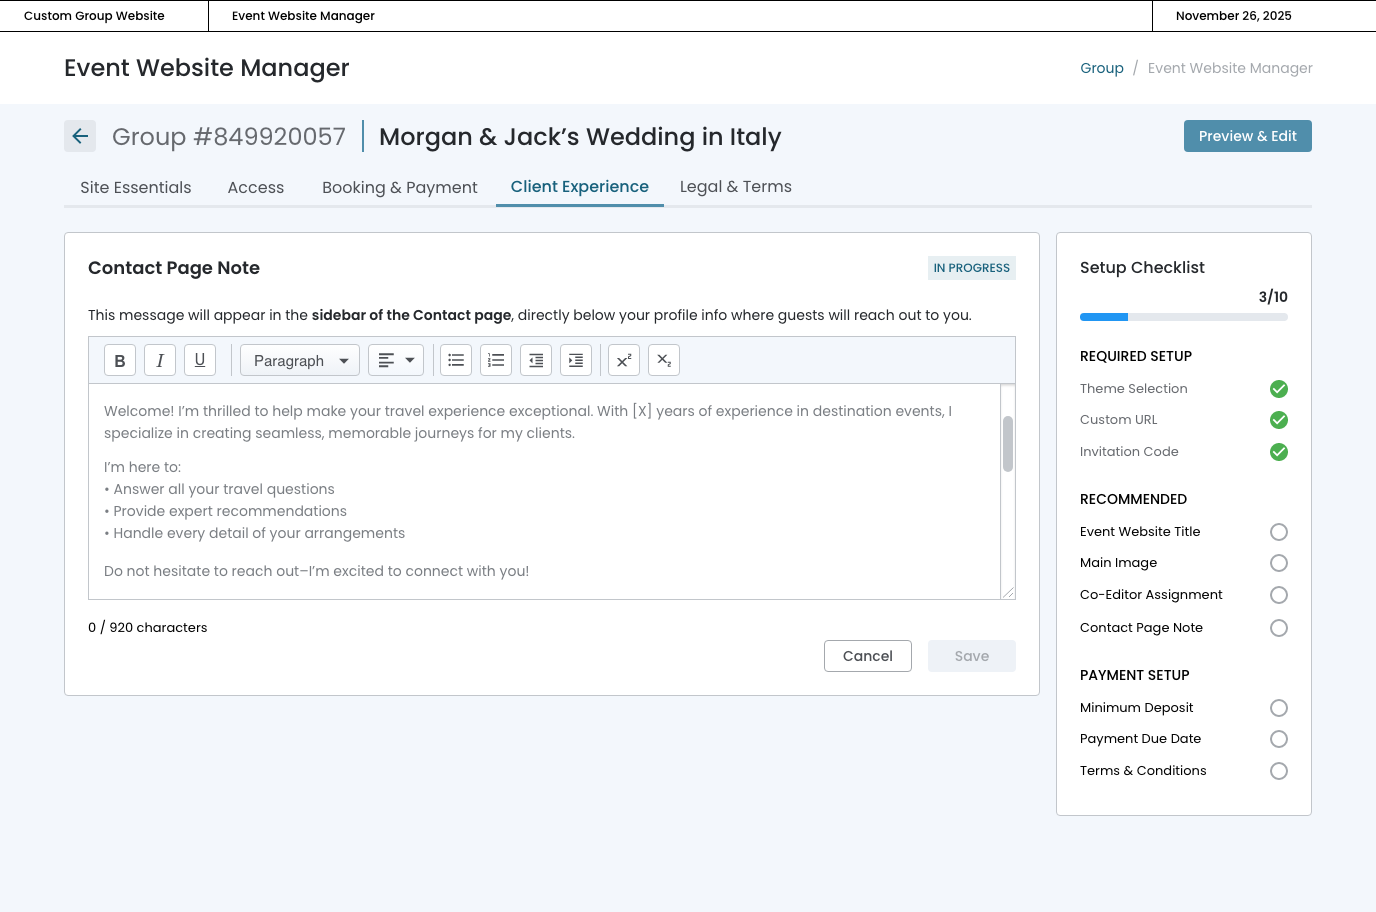Click the editor's vertical scrollbar thumb
The image size is (1376, 912).
point(1008,443)
